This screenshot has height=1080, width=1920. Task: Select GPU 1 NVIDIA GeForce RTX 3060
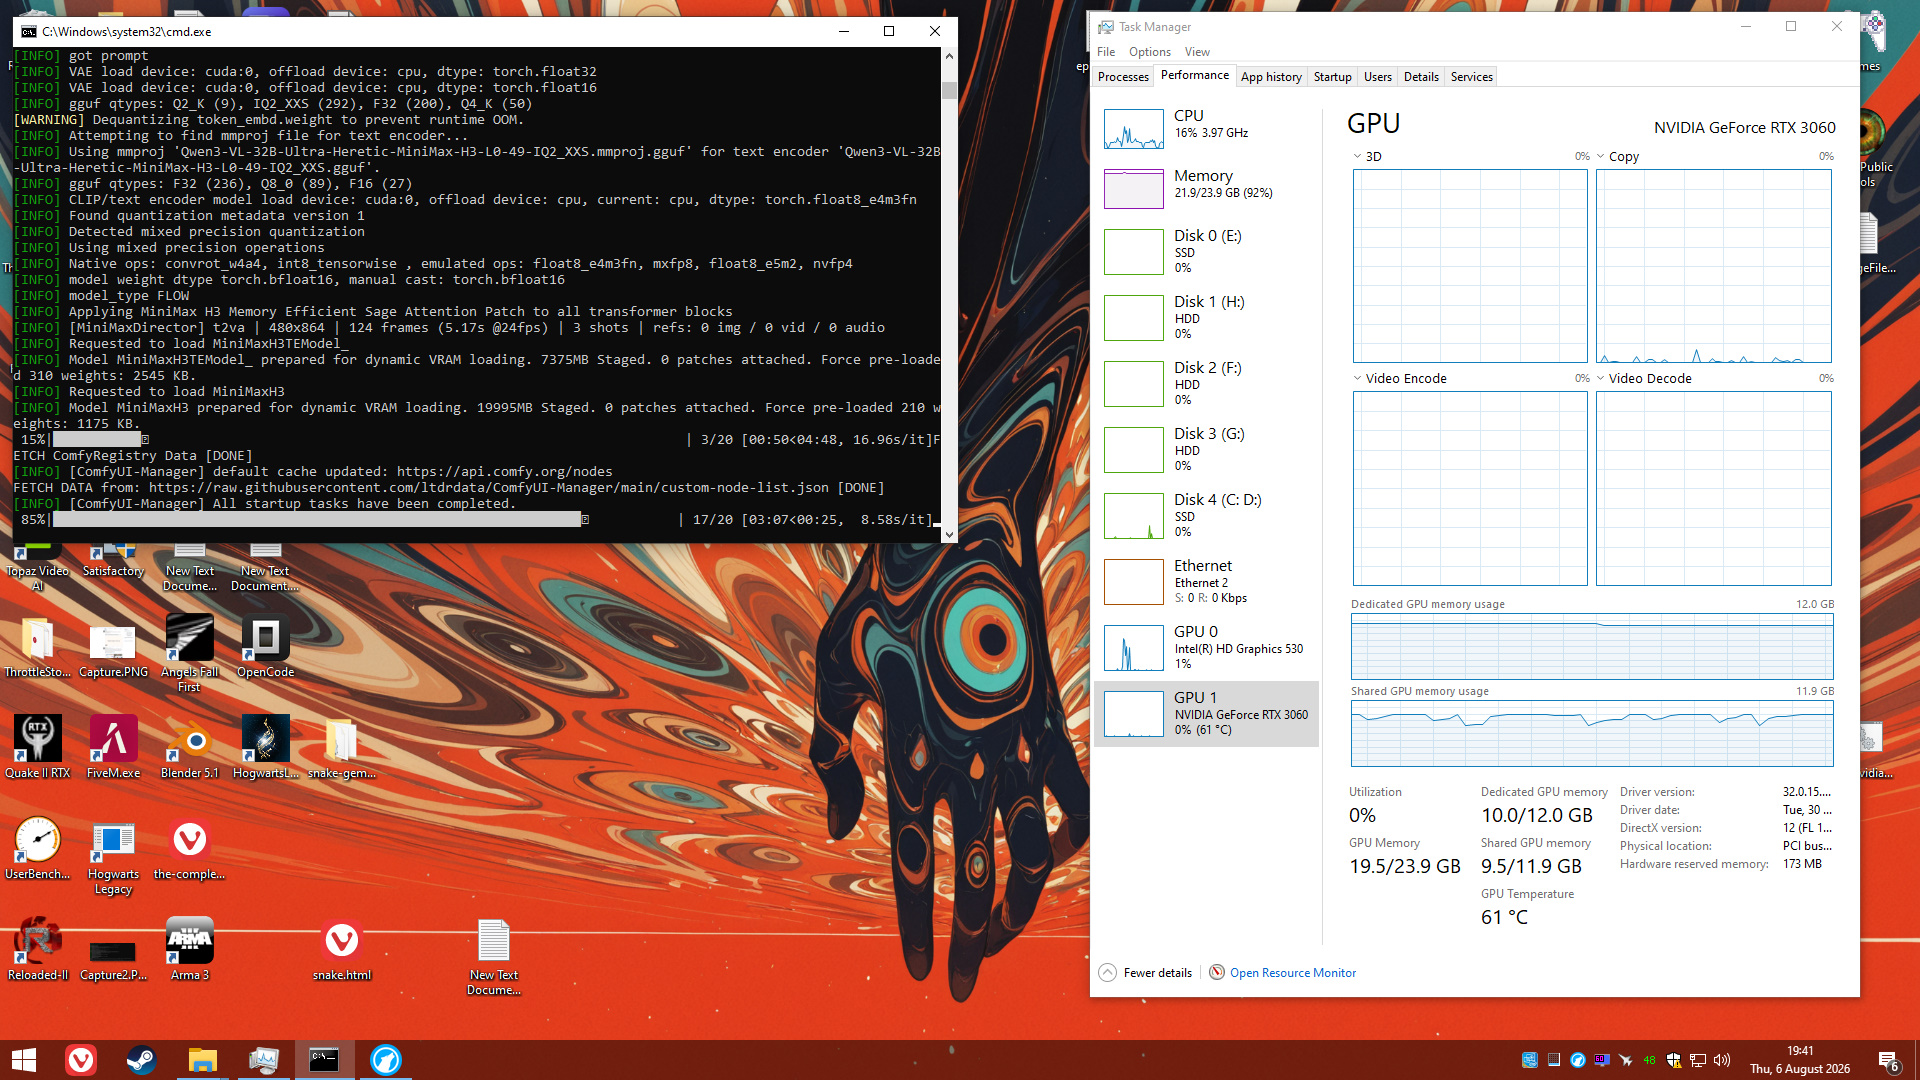click(1206, 714)
